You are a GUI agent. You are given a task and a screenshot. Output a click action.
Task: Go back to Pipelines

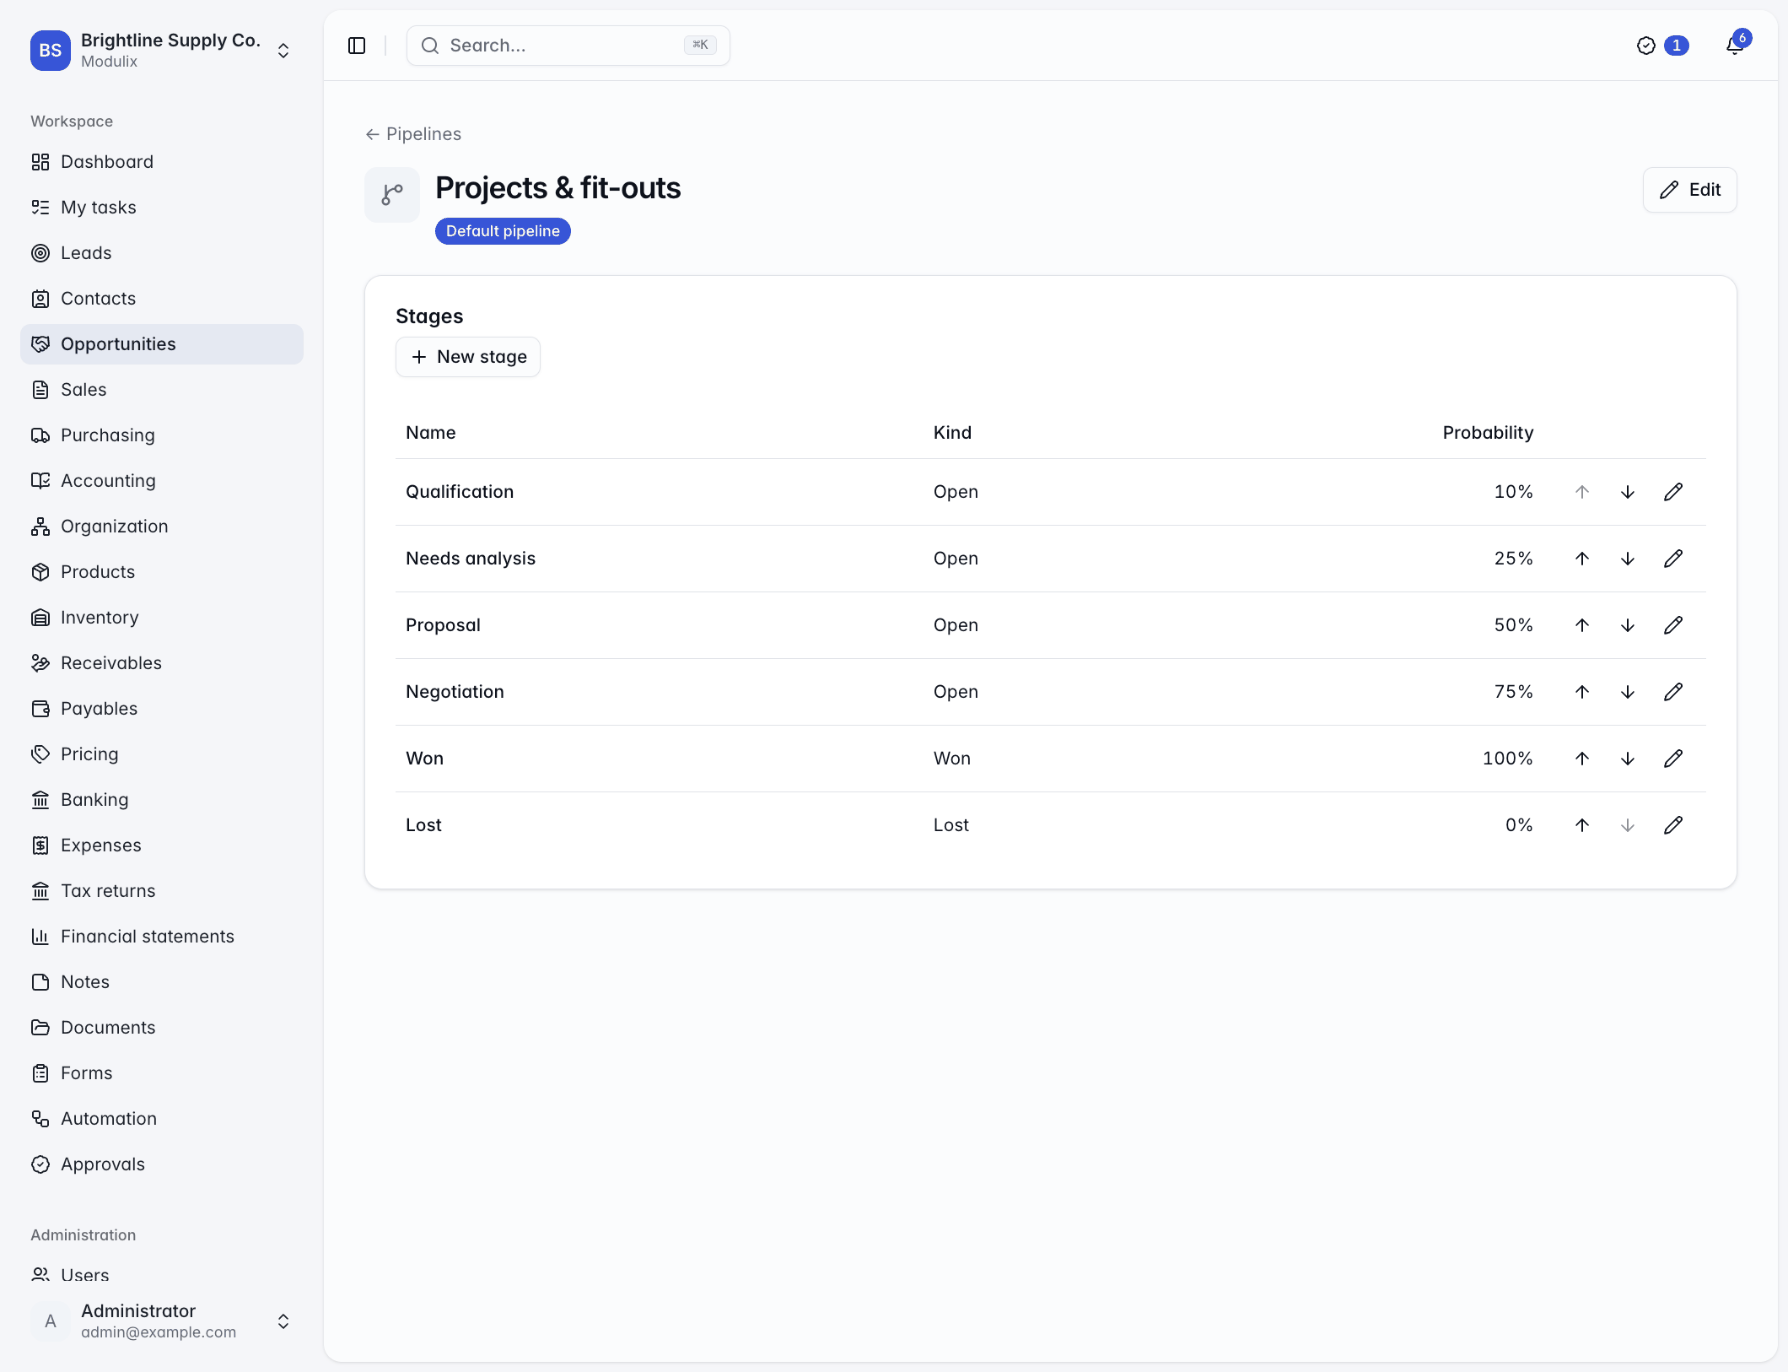click(413, 134)
